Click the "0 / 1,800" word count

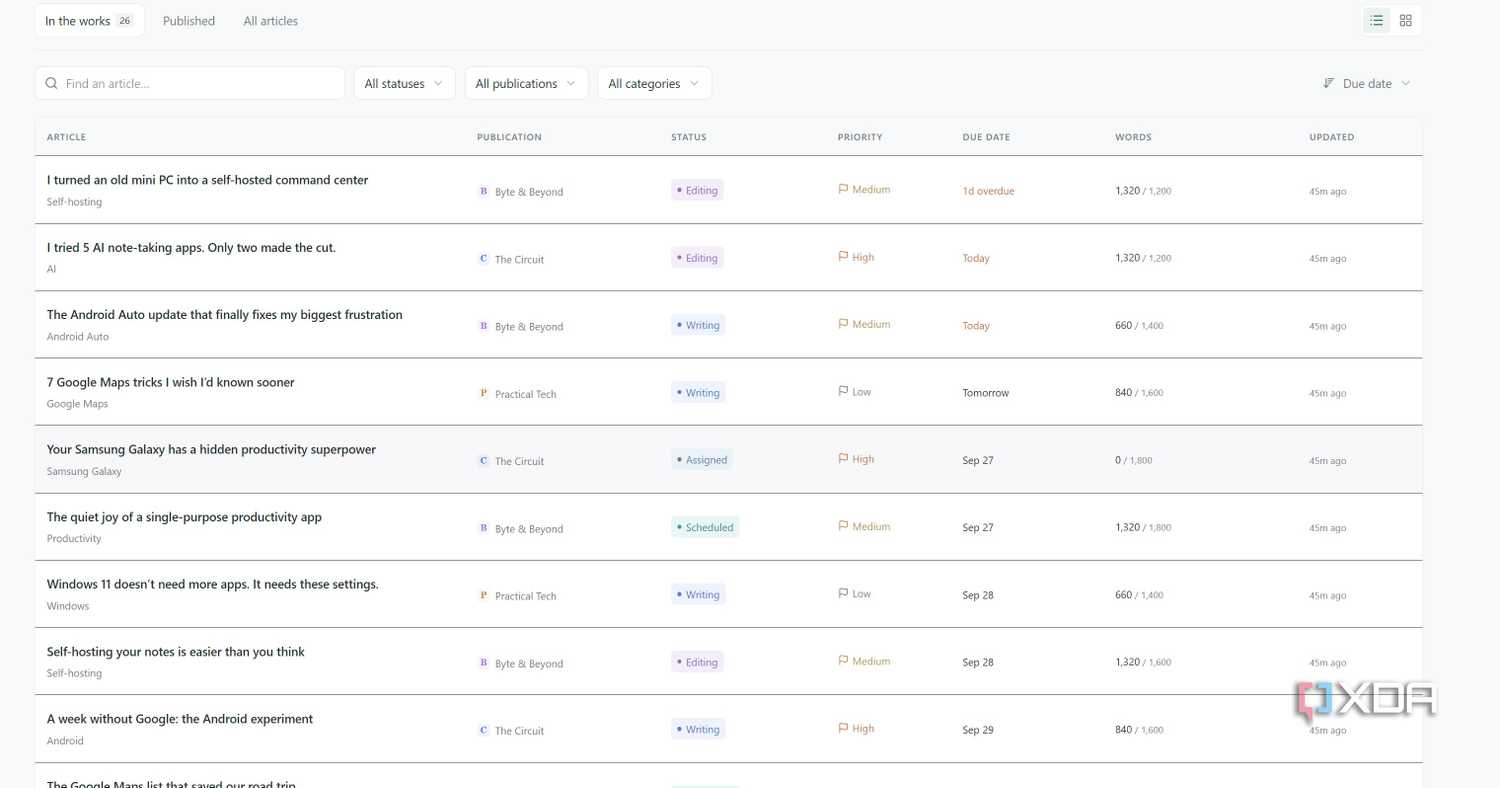[1134, 461]
